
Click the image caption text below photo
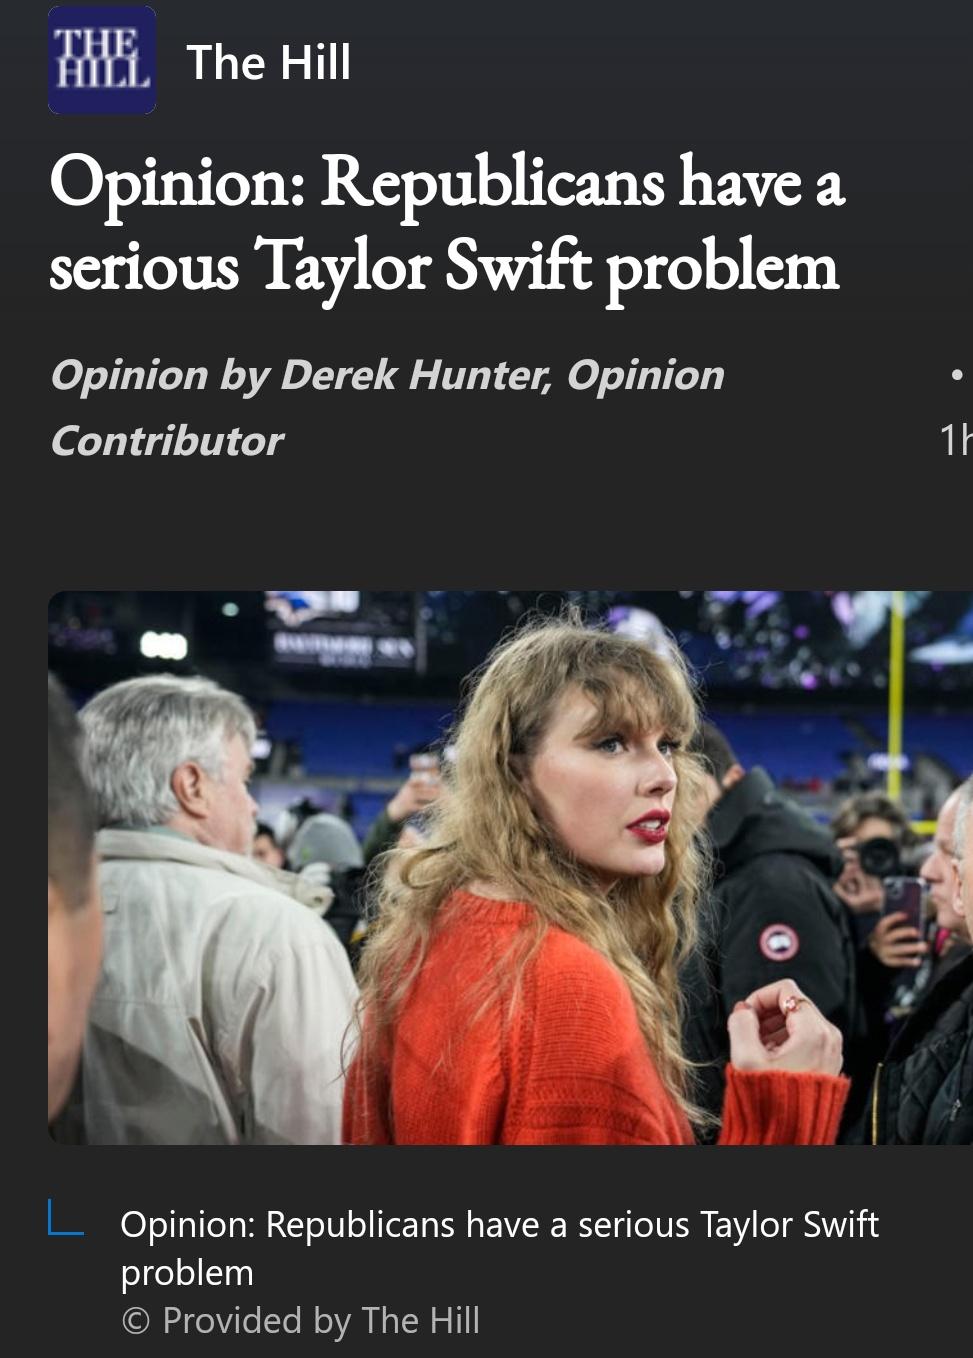coord(499,1248)
